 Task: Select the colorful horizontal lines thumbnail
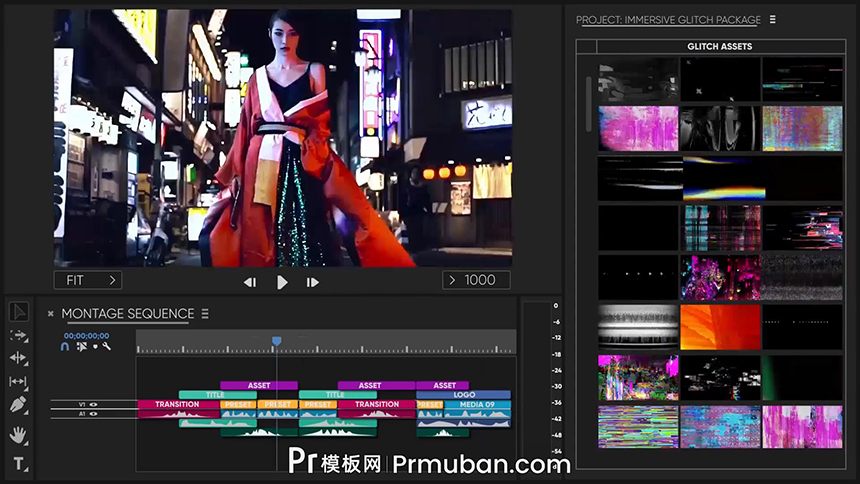tap(638, 427)
